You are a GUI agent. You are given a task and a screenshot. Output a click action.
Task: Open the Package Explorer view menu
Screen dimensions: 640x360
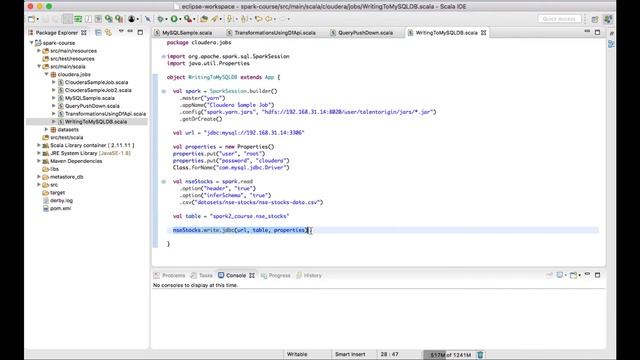(x=121, y=31)
